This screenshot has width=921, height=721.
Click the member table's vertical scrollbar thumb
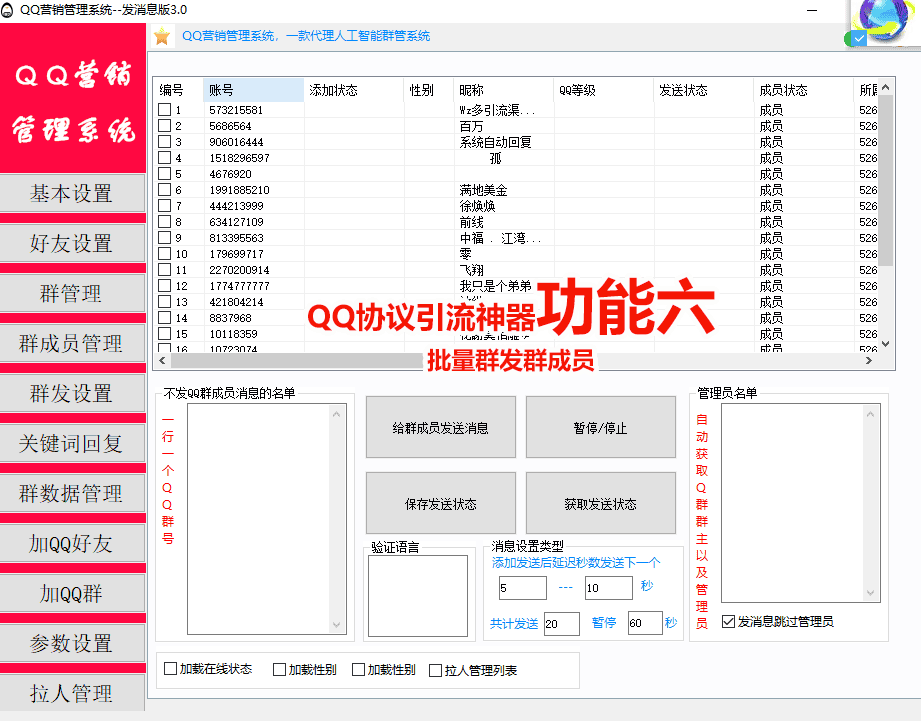(x=886, y=181)
